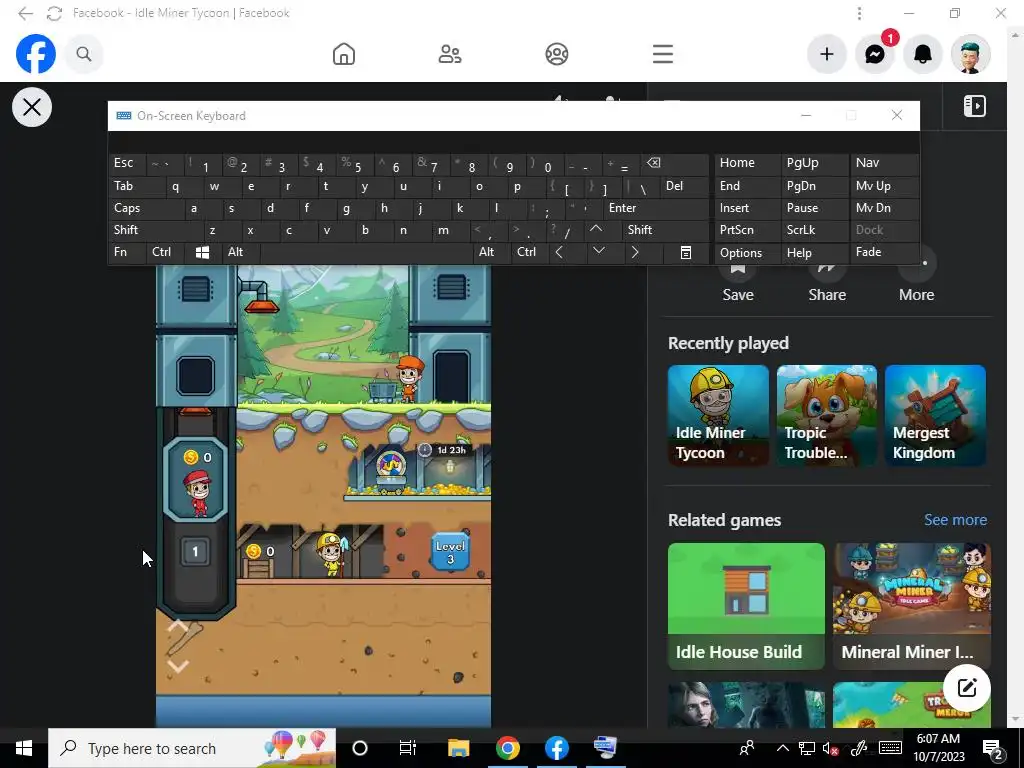Toggle right Shift key on On-Screen Keyboard
This screenshot has height=768, width=1024.
click(665, 230)
